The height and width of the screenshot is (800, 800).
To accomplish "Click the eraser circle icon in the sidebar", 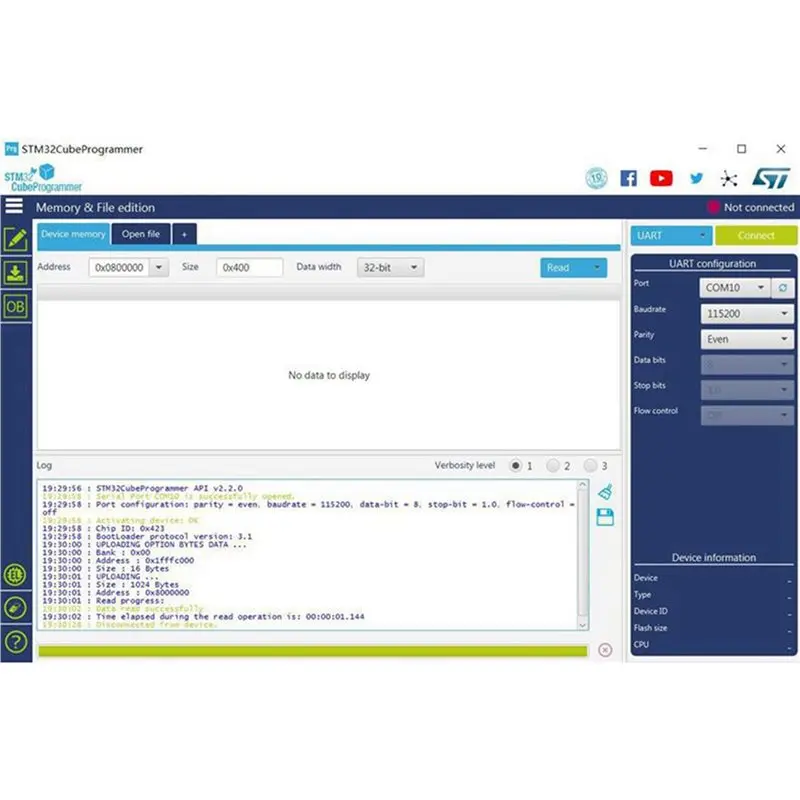I will click(x=15, y=608).
